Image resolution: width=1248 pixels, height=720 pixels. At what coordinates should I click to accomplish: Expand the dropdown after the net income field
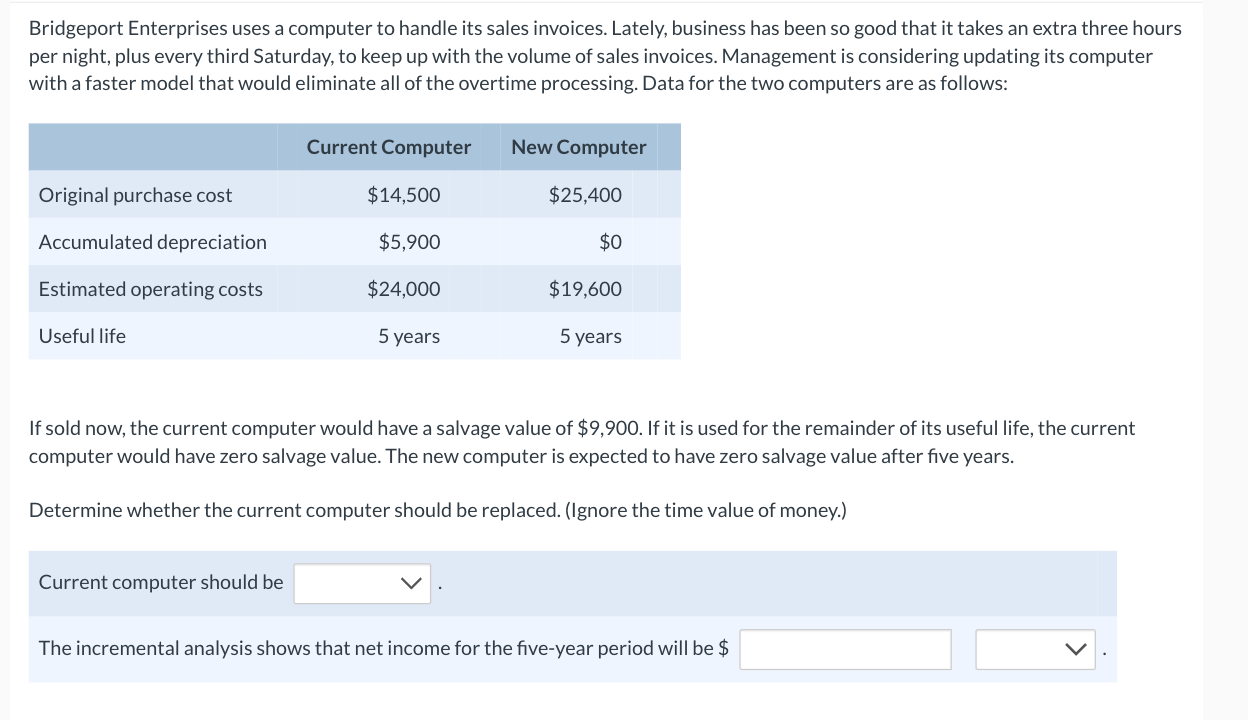pyautogui.click(x=1035, y=649)
